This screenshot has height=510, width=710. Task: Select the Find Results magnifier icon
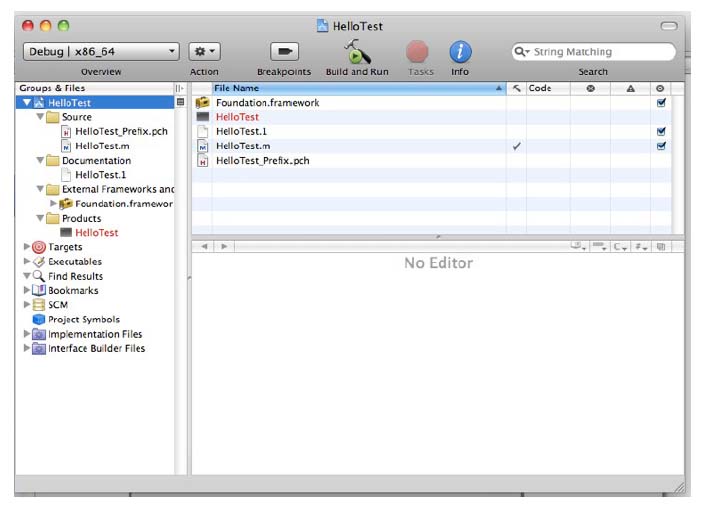pos(39,276)
